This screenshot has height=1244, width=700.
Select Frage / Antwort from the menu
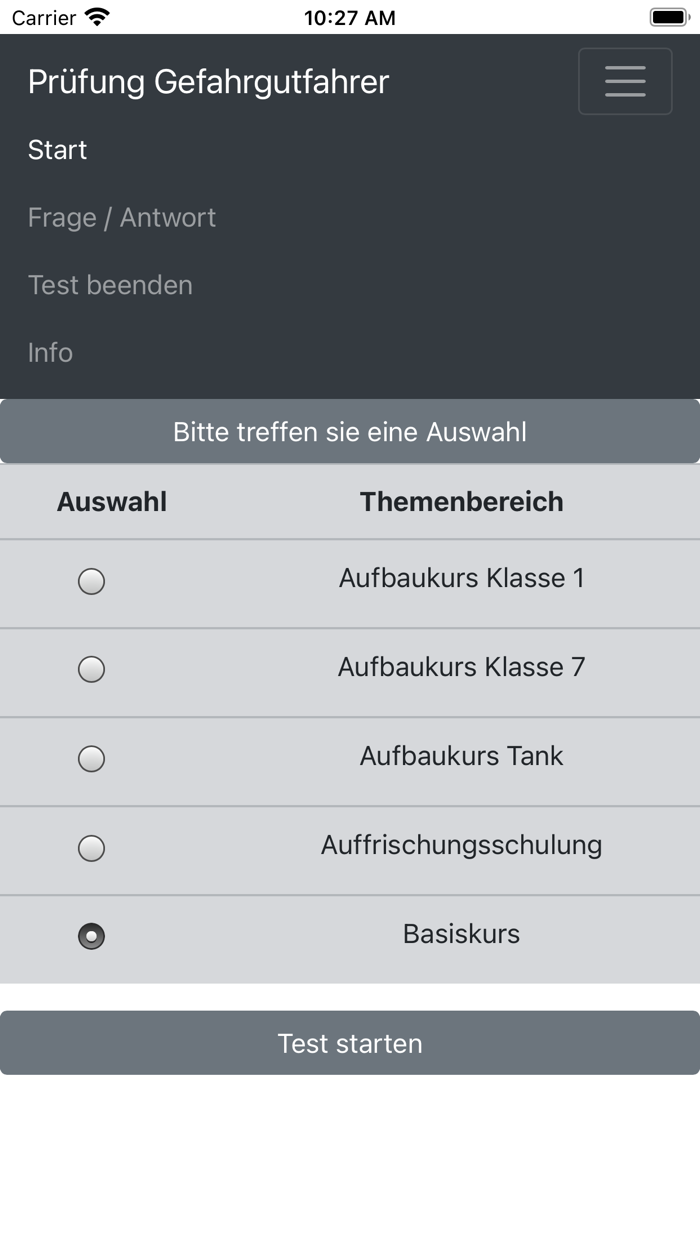pos(122,217)
